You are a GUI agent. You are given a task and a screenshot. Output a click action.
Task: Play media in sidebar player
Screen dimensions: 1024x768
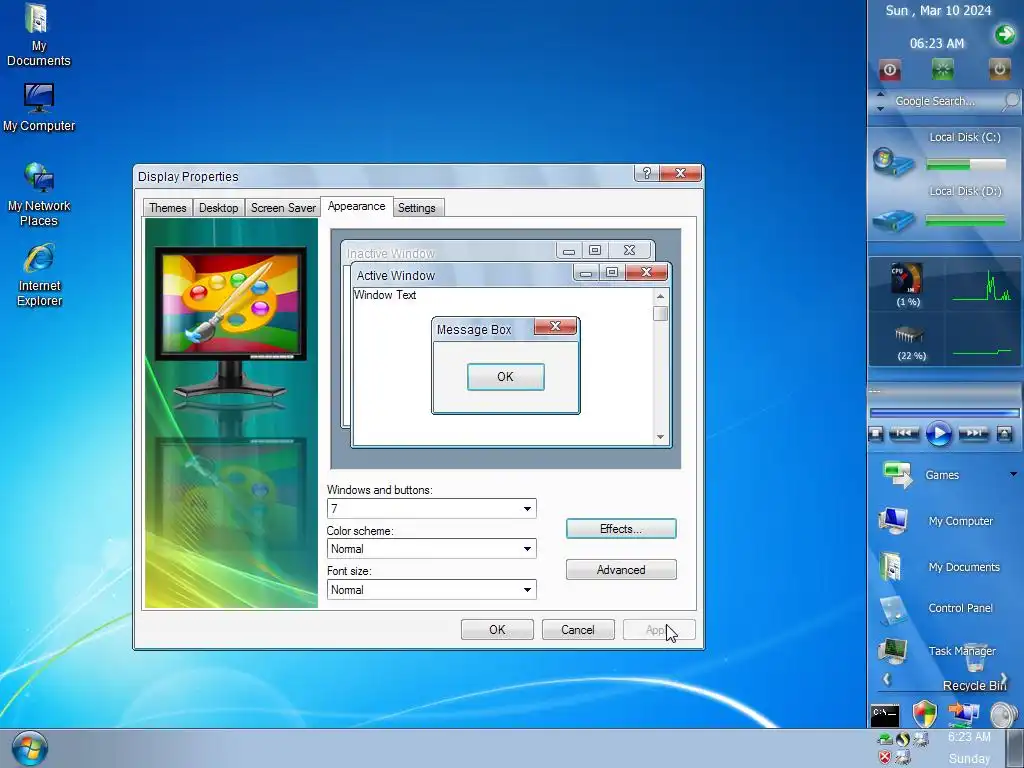(x=939, y=433)
